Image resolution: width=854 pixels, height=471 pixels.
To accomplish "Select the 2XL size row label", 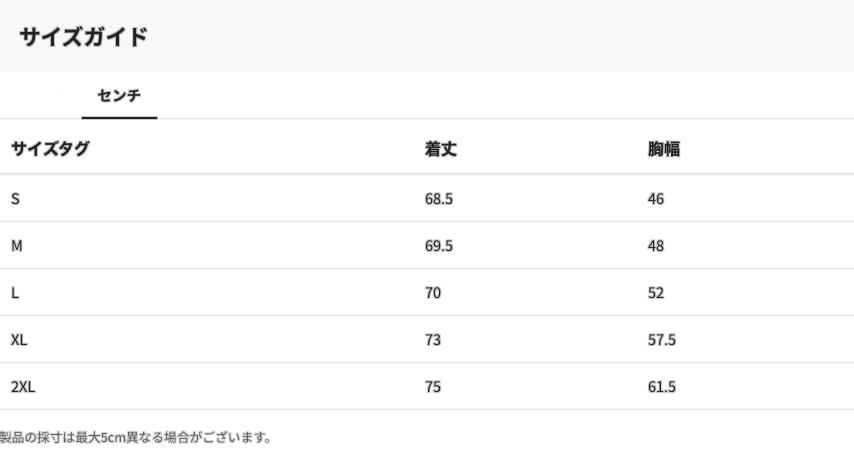I will point(23,387).
